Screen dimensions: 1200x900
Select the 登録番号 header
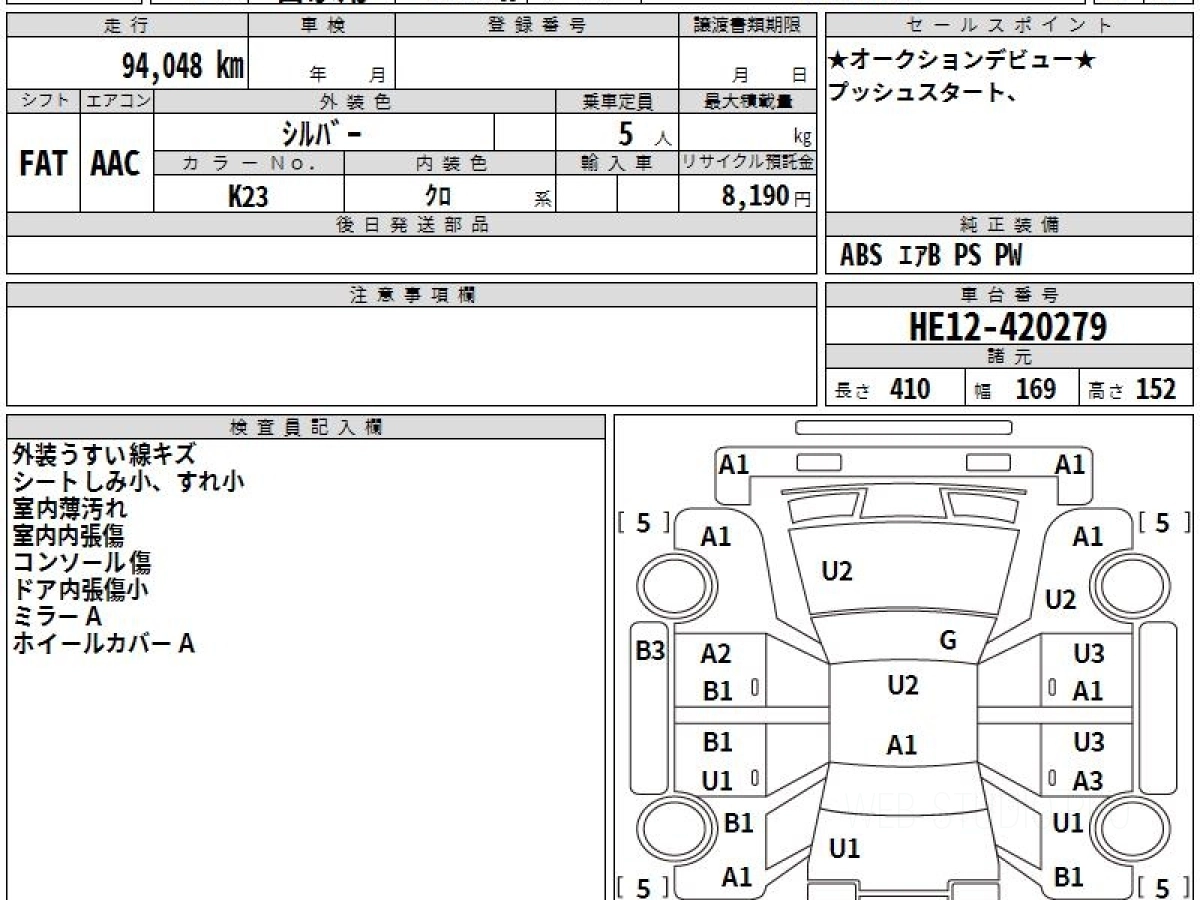coord(537,26)
